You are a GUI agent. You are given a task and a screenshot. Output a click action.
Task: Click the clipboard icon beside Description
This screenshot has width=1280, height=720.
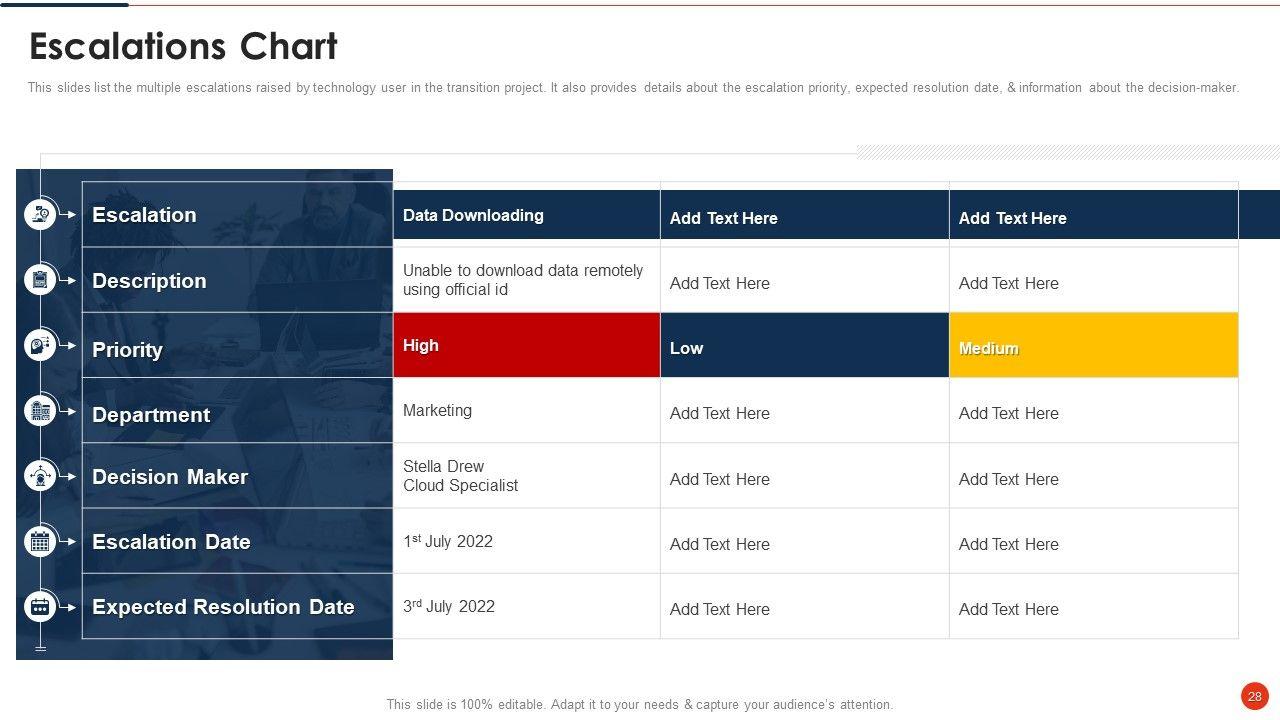[40, 280]
